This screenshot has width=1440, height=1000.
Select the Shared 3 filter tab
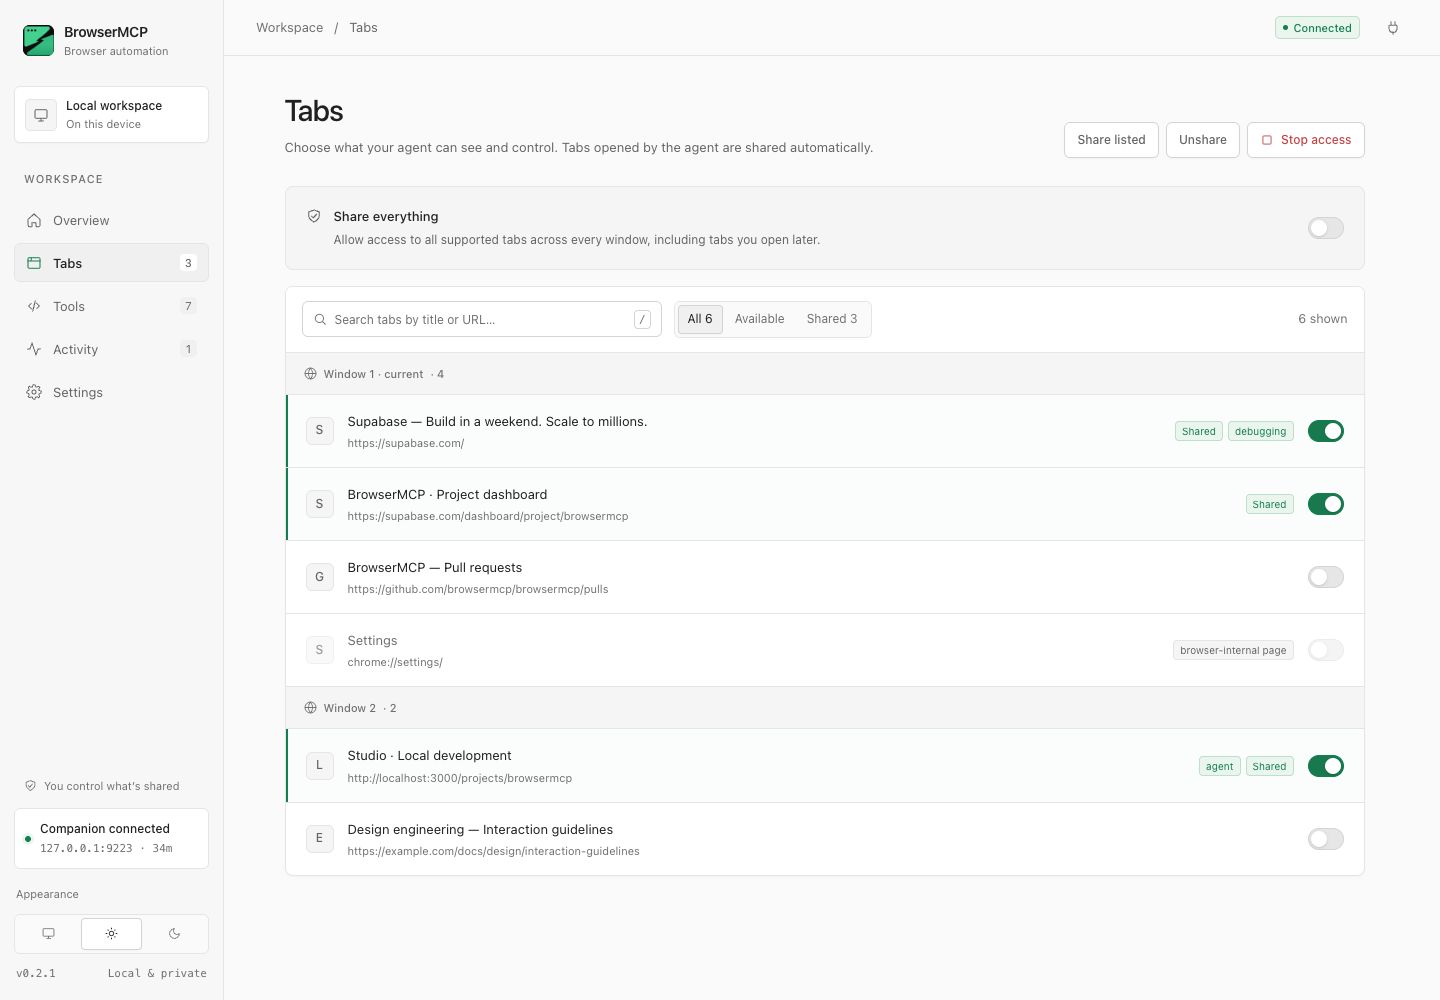pos(832,319)
